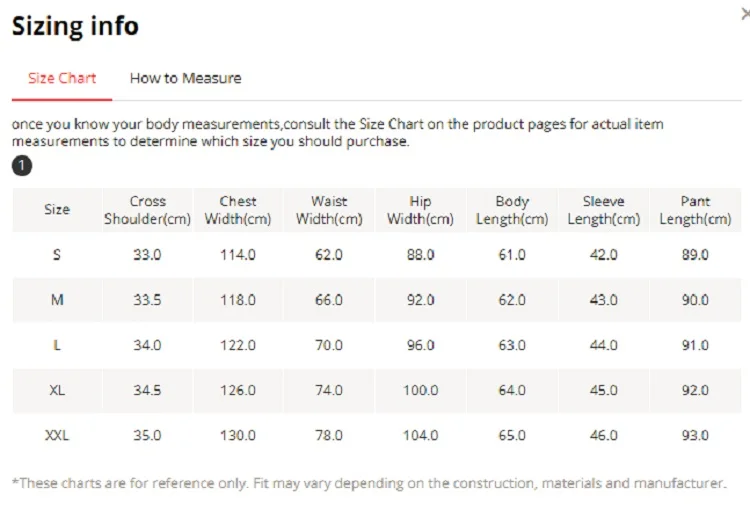Click the Sleeve Length(cm) header cell
The width and height of the screenshot is (750, 510).
point(604,210)
